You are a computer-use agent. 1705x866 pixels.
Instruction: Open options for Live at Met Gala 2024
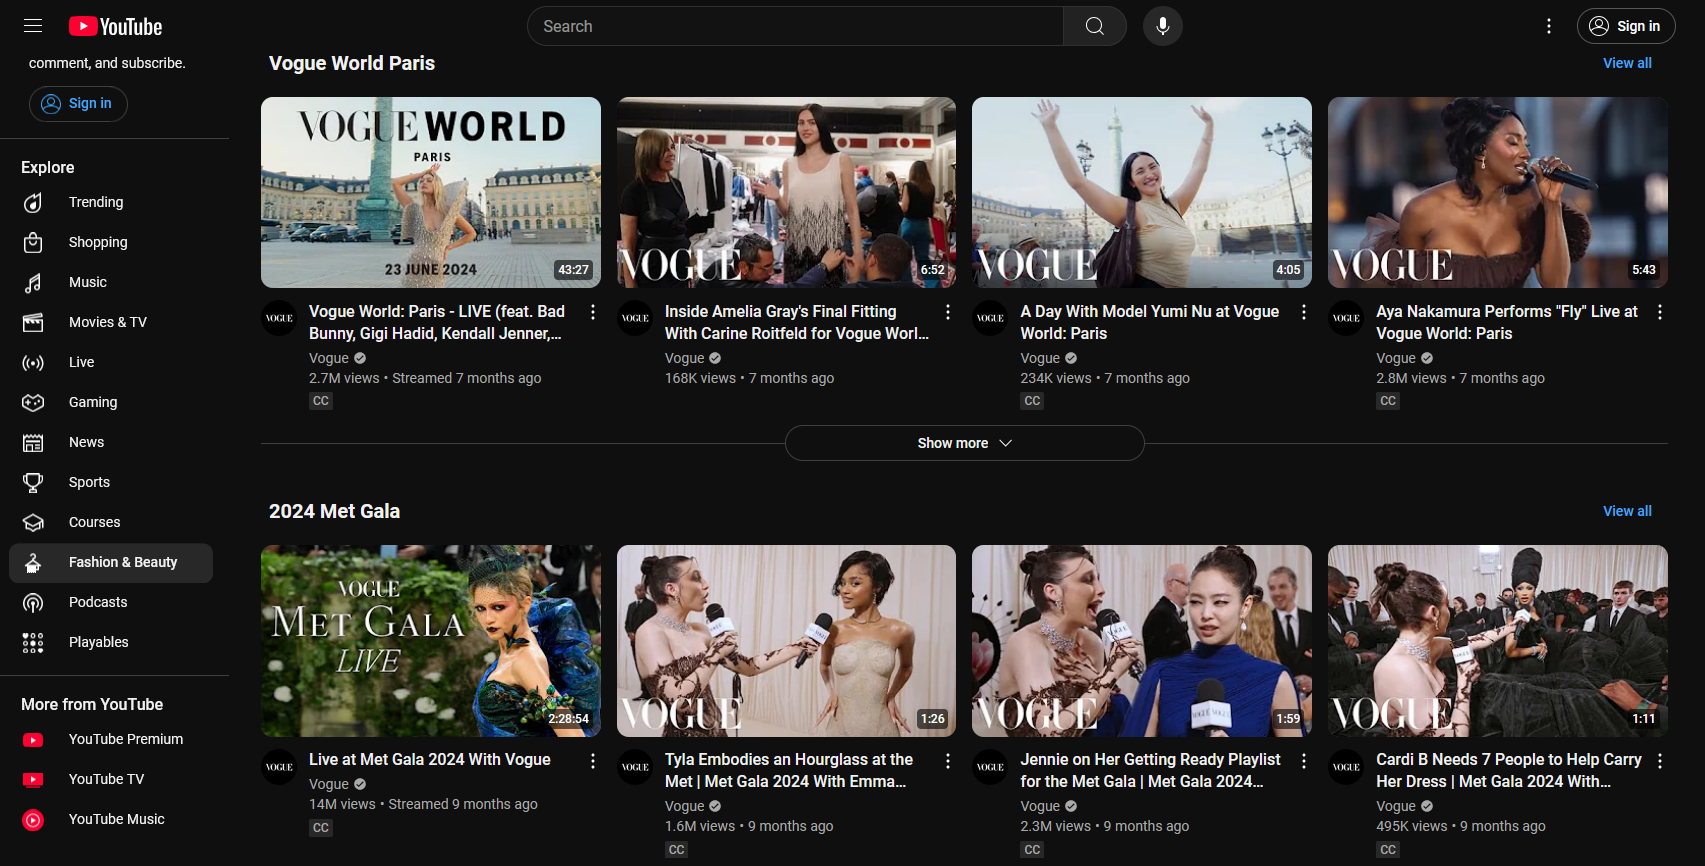click(x=593, y=761)
